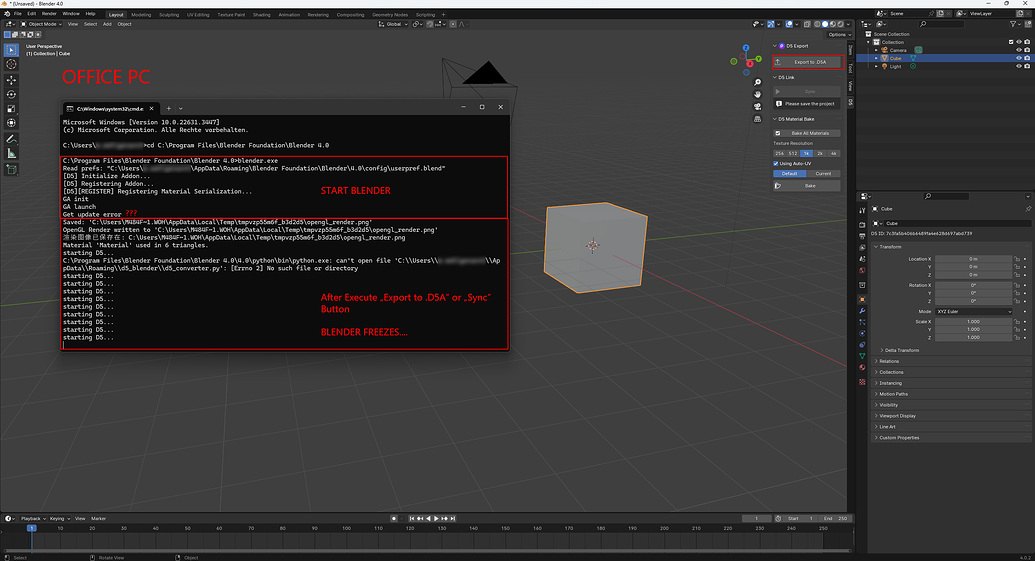
Task: Uncheck Using Auto-UV checkbox
Action: [x=776, y=164]
